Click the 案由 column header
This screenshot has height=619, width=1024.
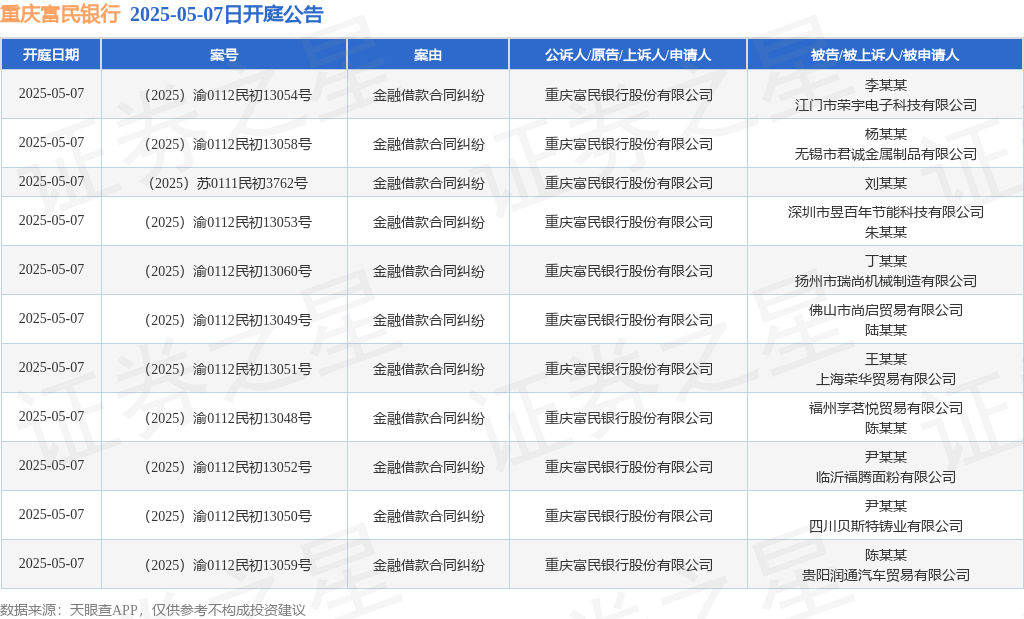click(428, 55)
